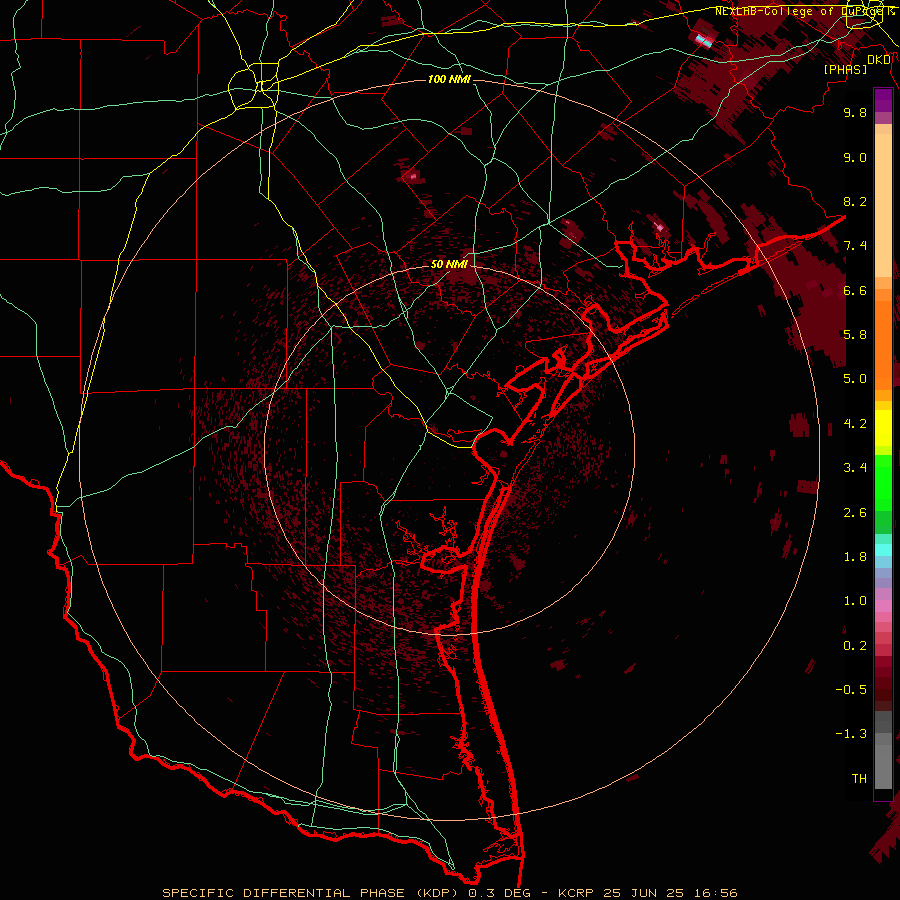Click the "DKD" label above the legend
Viewport: 900px width, 900px height.
[879, 60]
